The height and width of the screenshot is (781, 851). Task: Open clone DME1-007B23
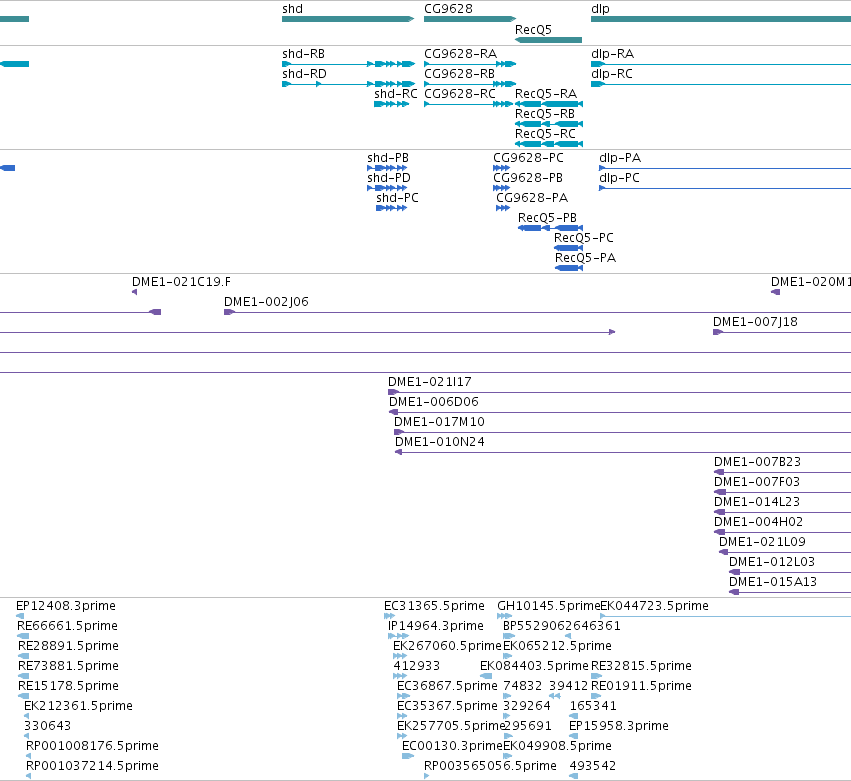pyautogui.click(x=783, y=472)
